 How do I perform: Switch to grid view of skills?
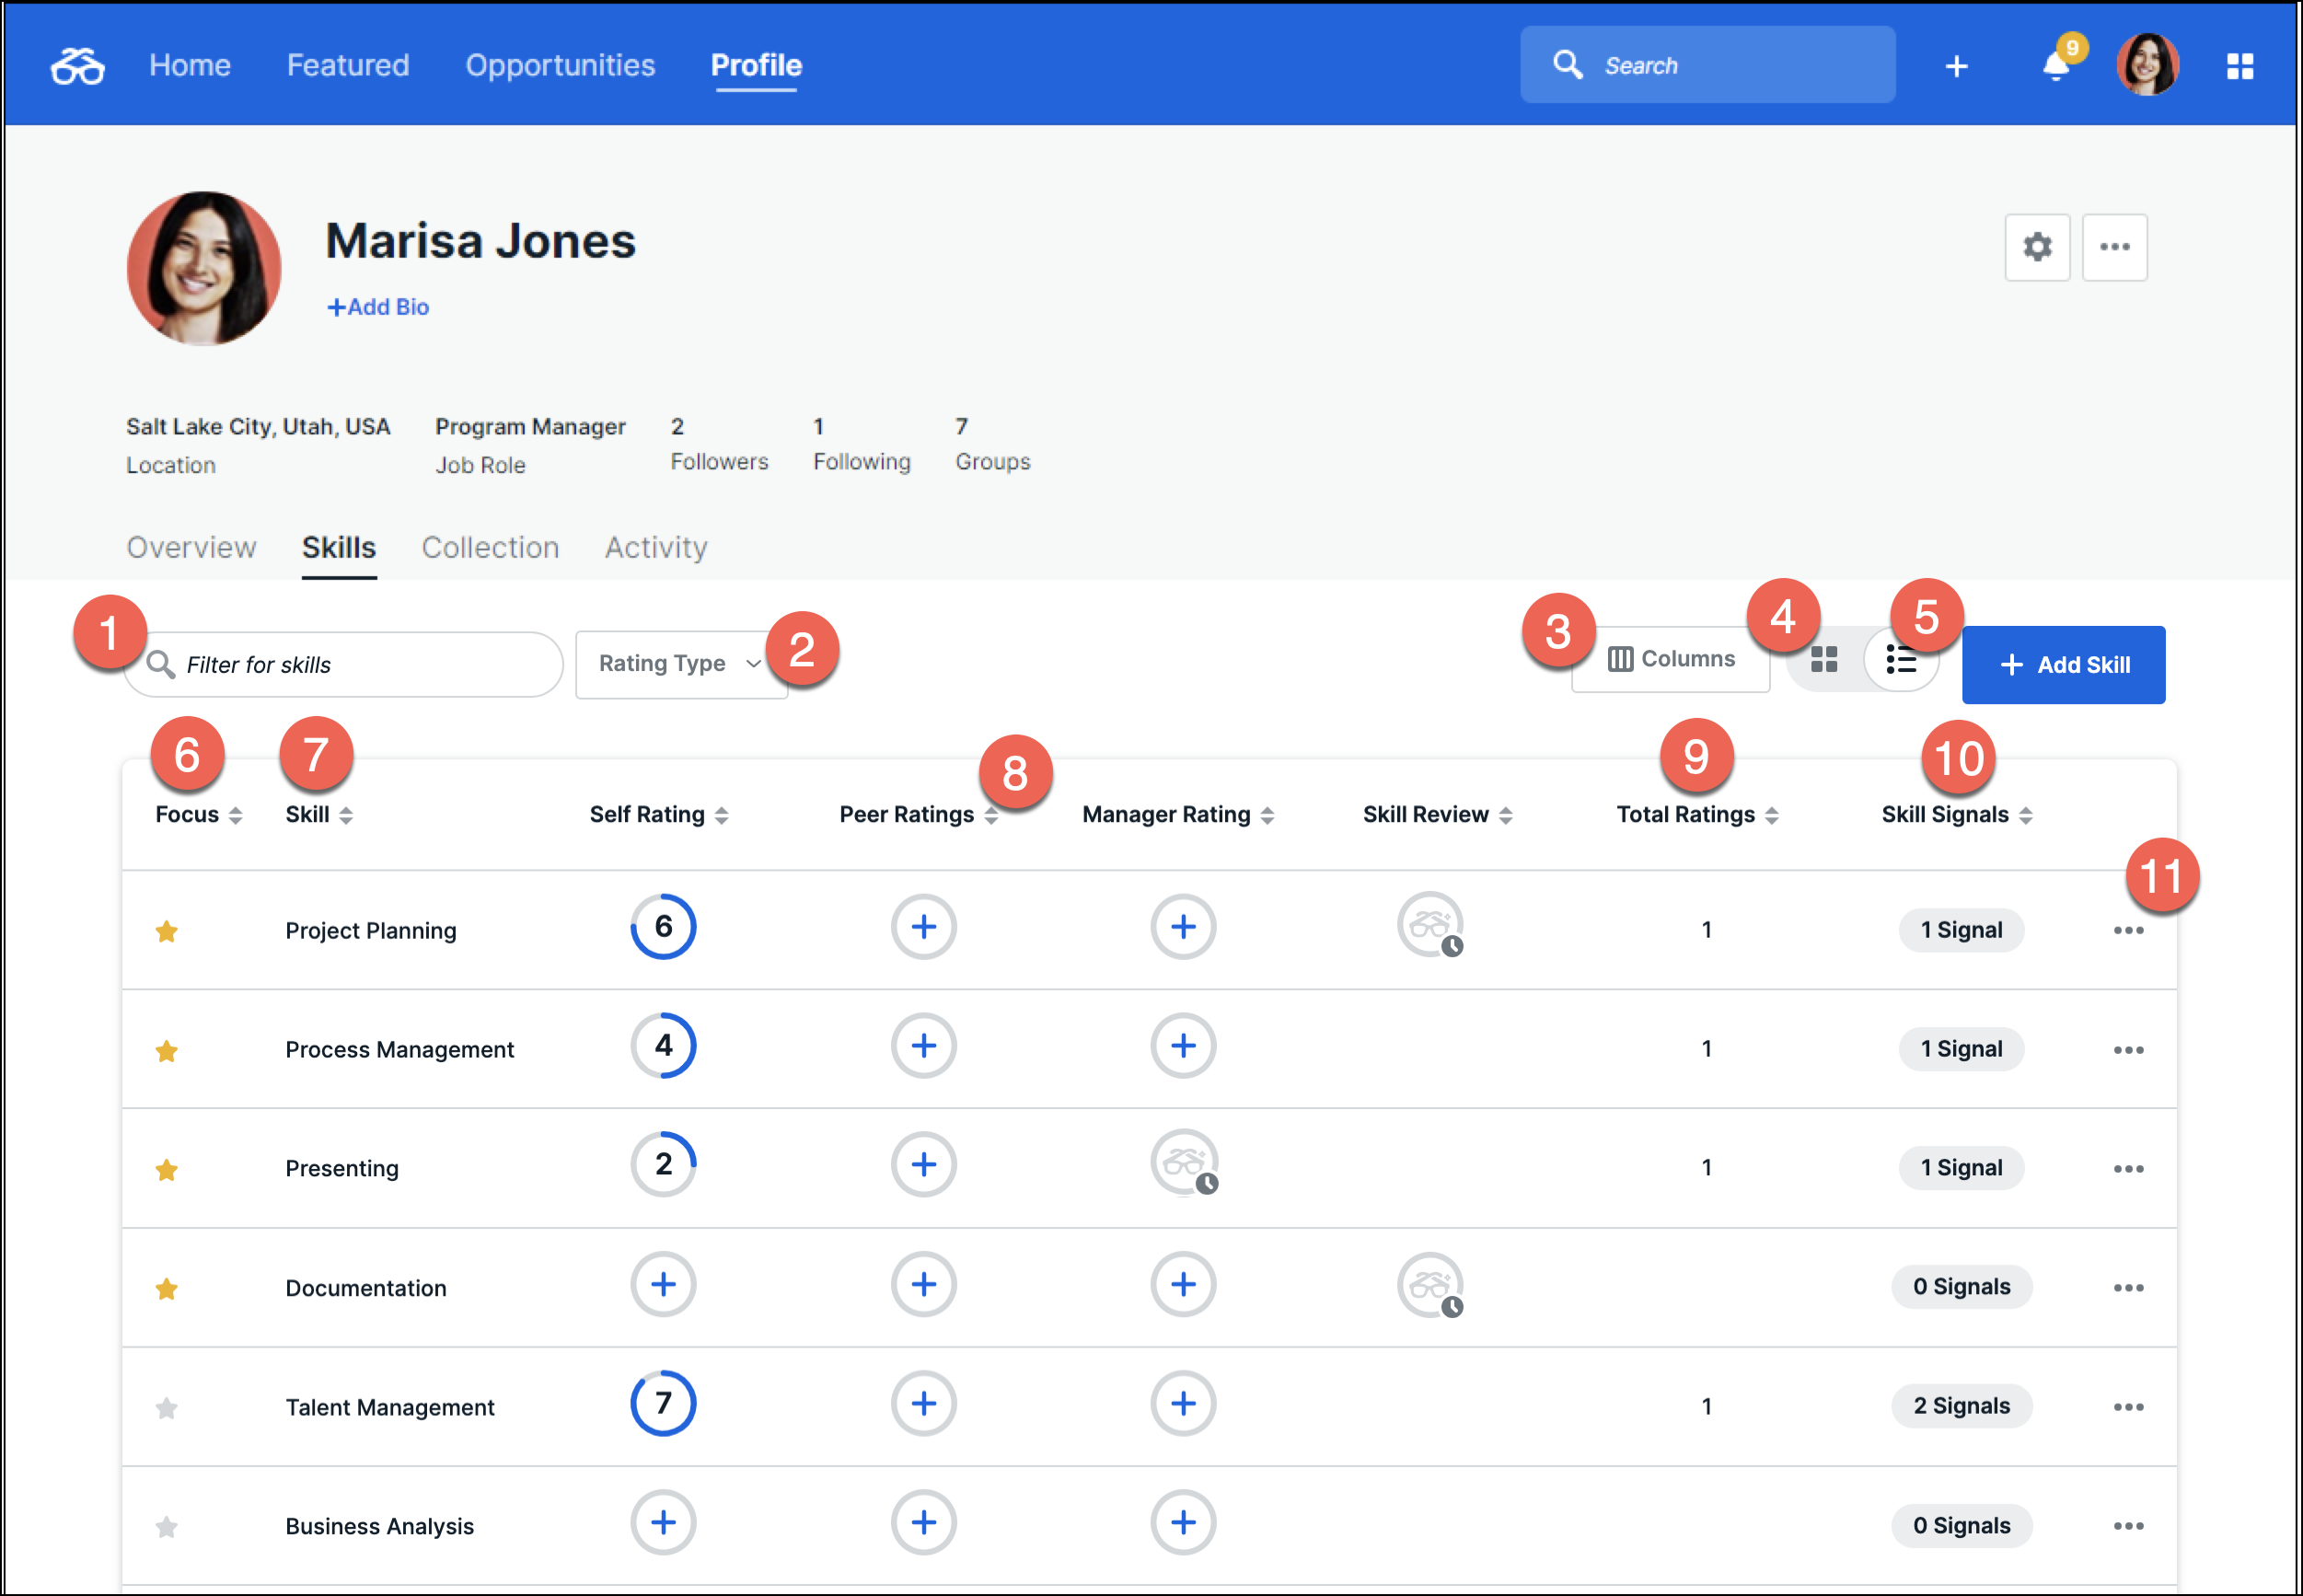[1824, 660]
